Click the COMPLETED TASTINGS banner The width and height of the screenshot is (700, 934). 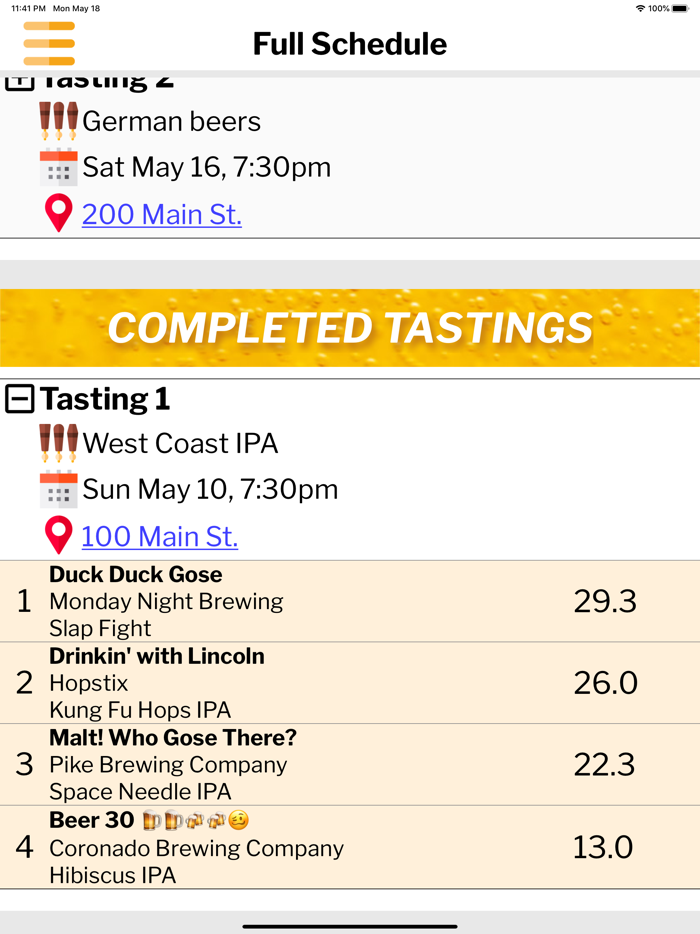[x=350, y=327]
